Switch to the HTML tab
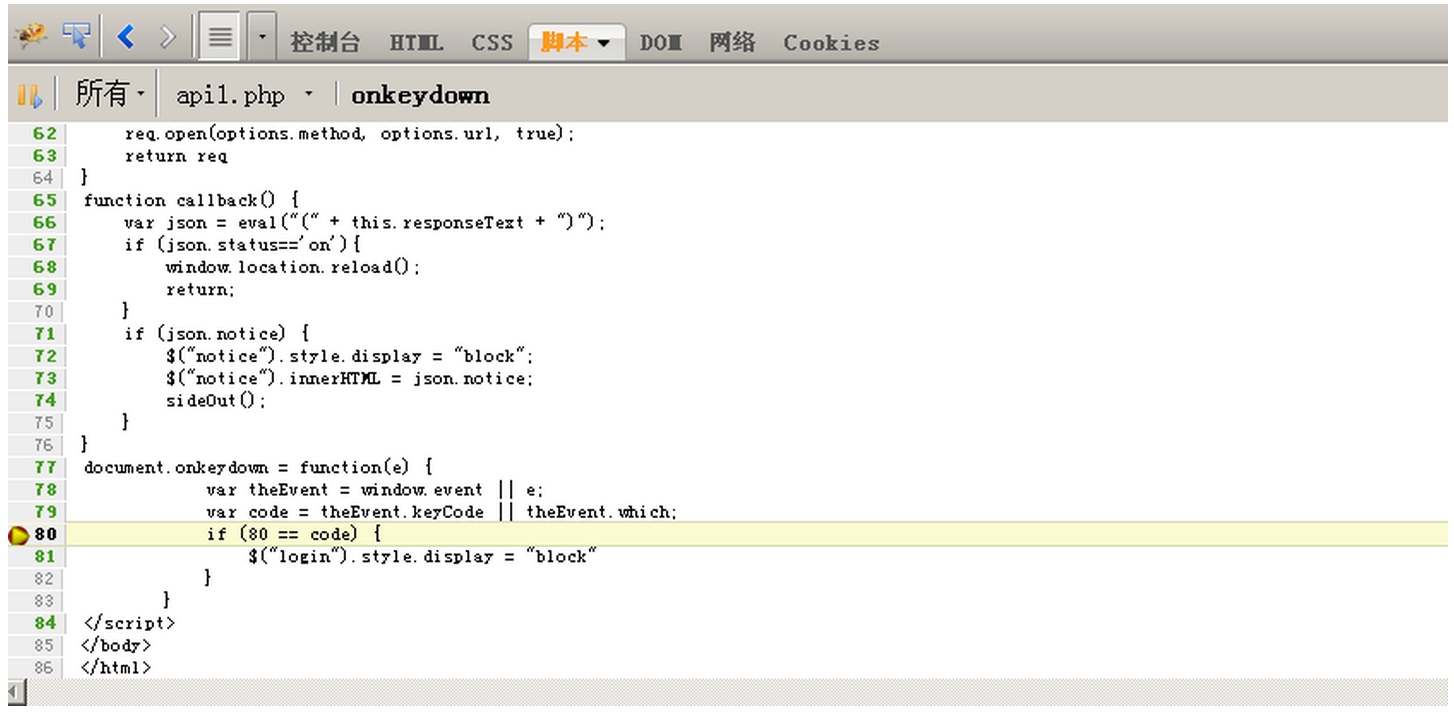Screen dimensions: 1454x712 416,43
